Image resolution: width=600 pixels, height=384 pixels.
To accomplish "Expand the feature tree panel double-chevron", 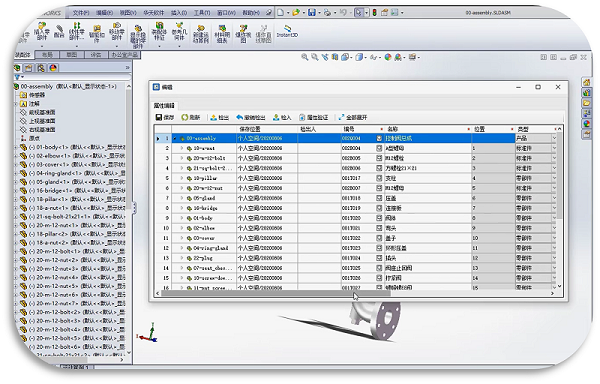I will 127,68.
